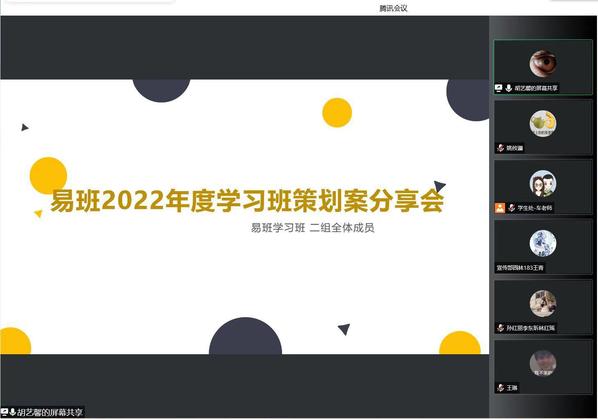The height and width of the screenshot is (419, 598).
Task: Click the microphone icon in the top participant tile
Action: (508, 88)
